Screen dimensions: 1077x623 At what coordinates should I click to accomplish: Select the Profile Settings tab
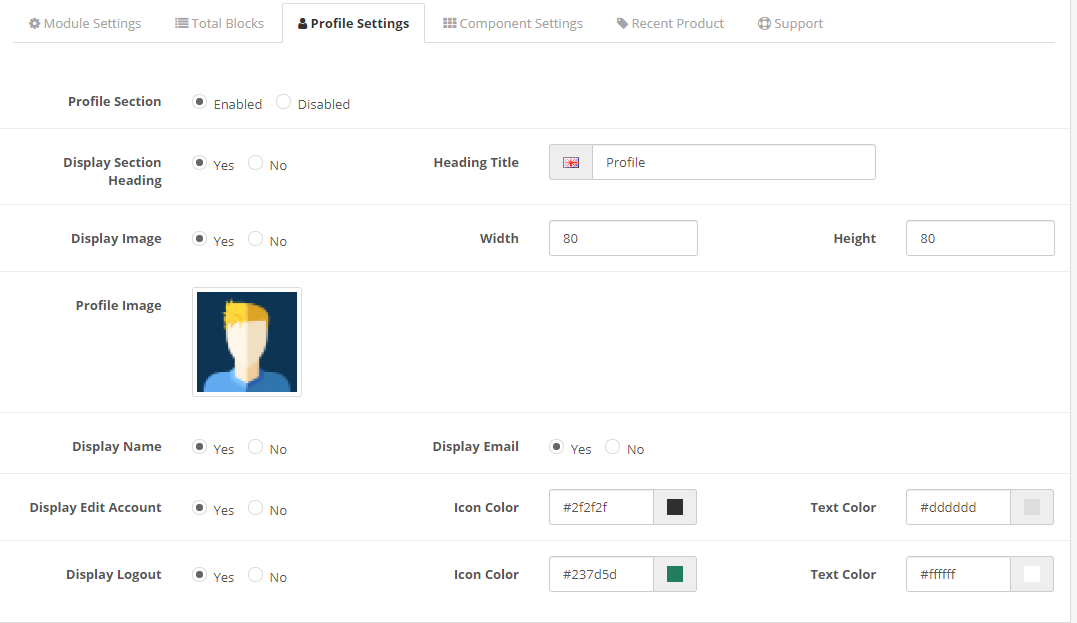(x=353, y=23)
